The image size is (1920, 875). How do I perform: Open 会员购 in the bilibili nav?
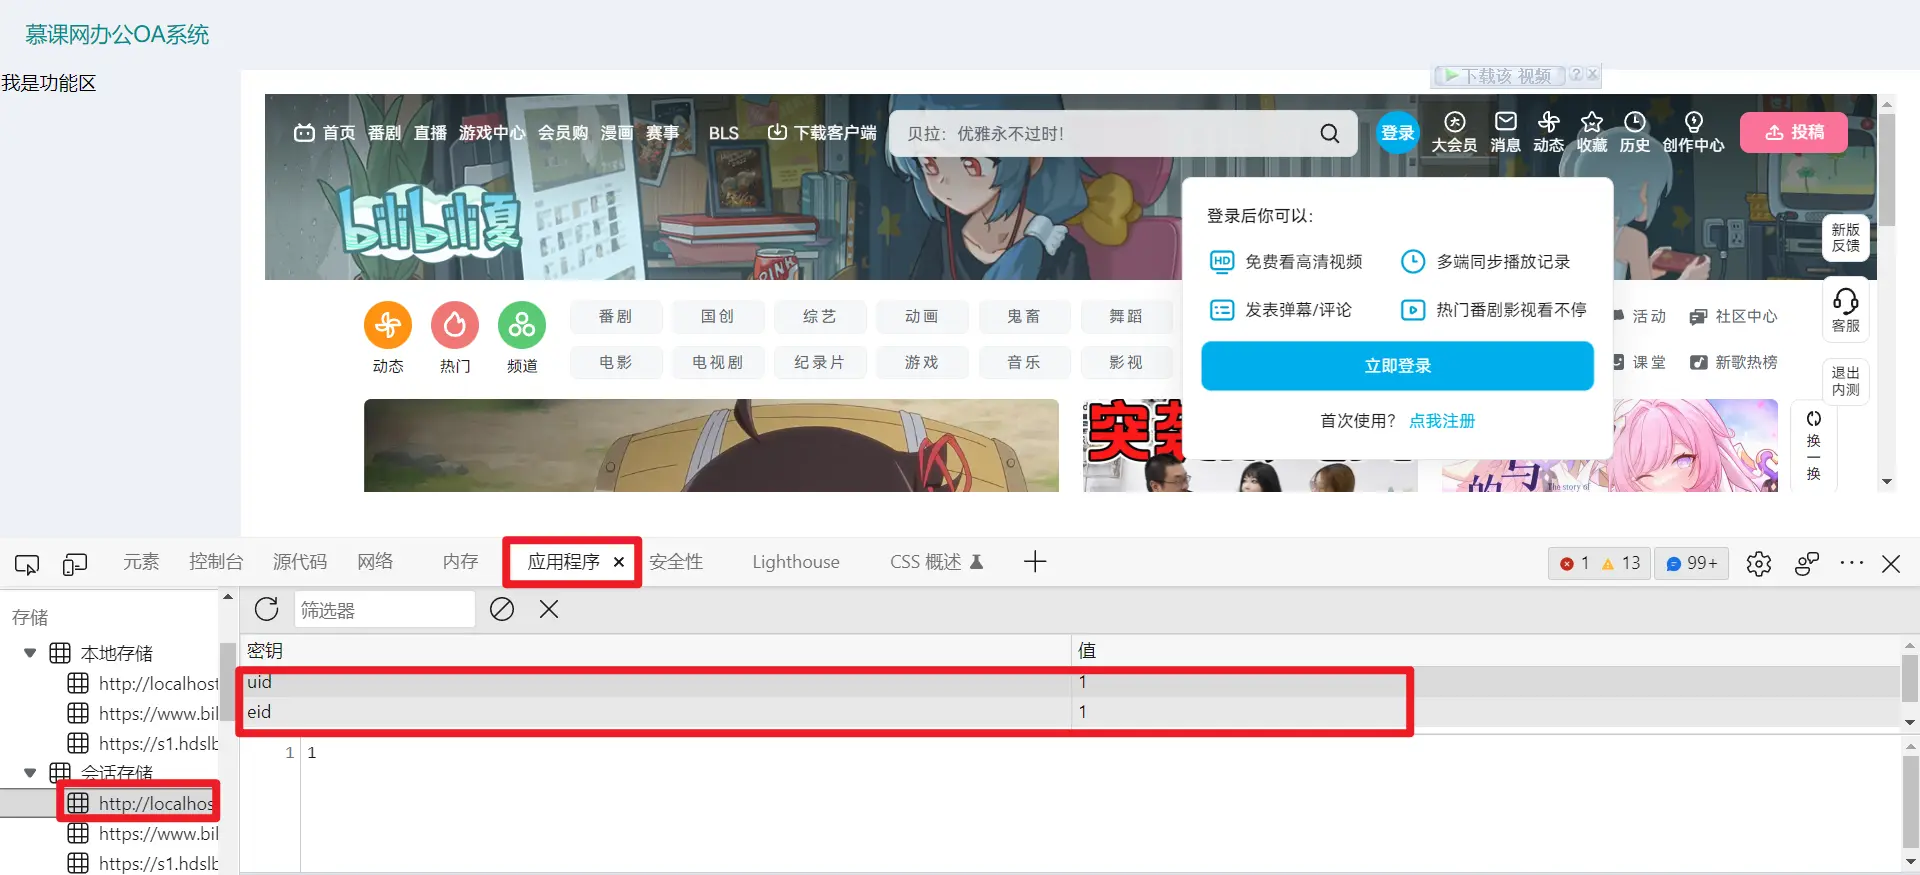pos(563,133)
